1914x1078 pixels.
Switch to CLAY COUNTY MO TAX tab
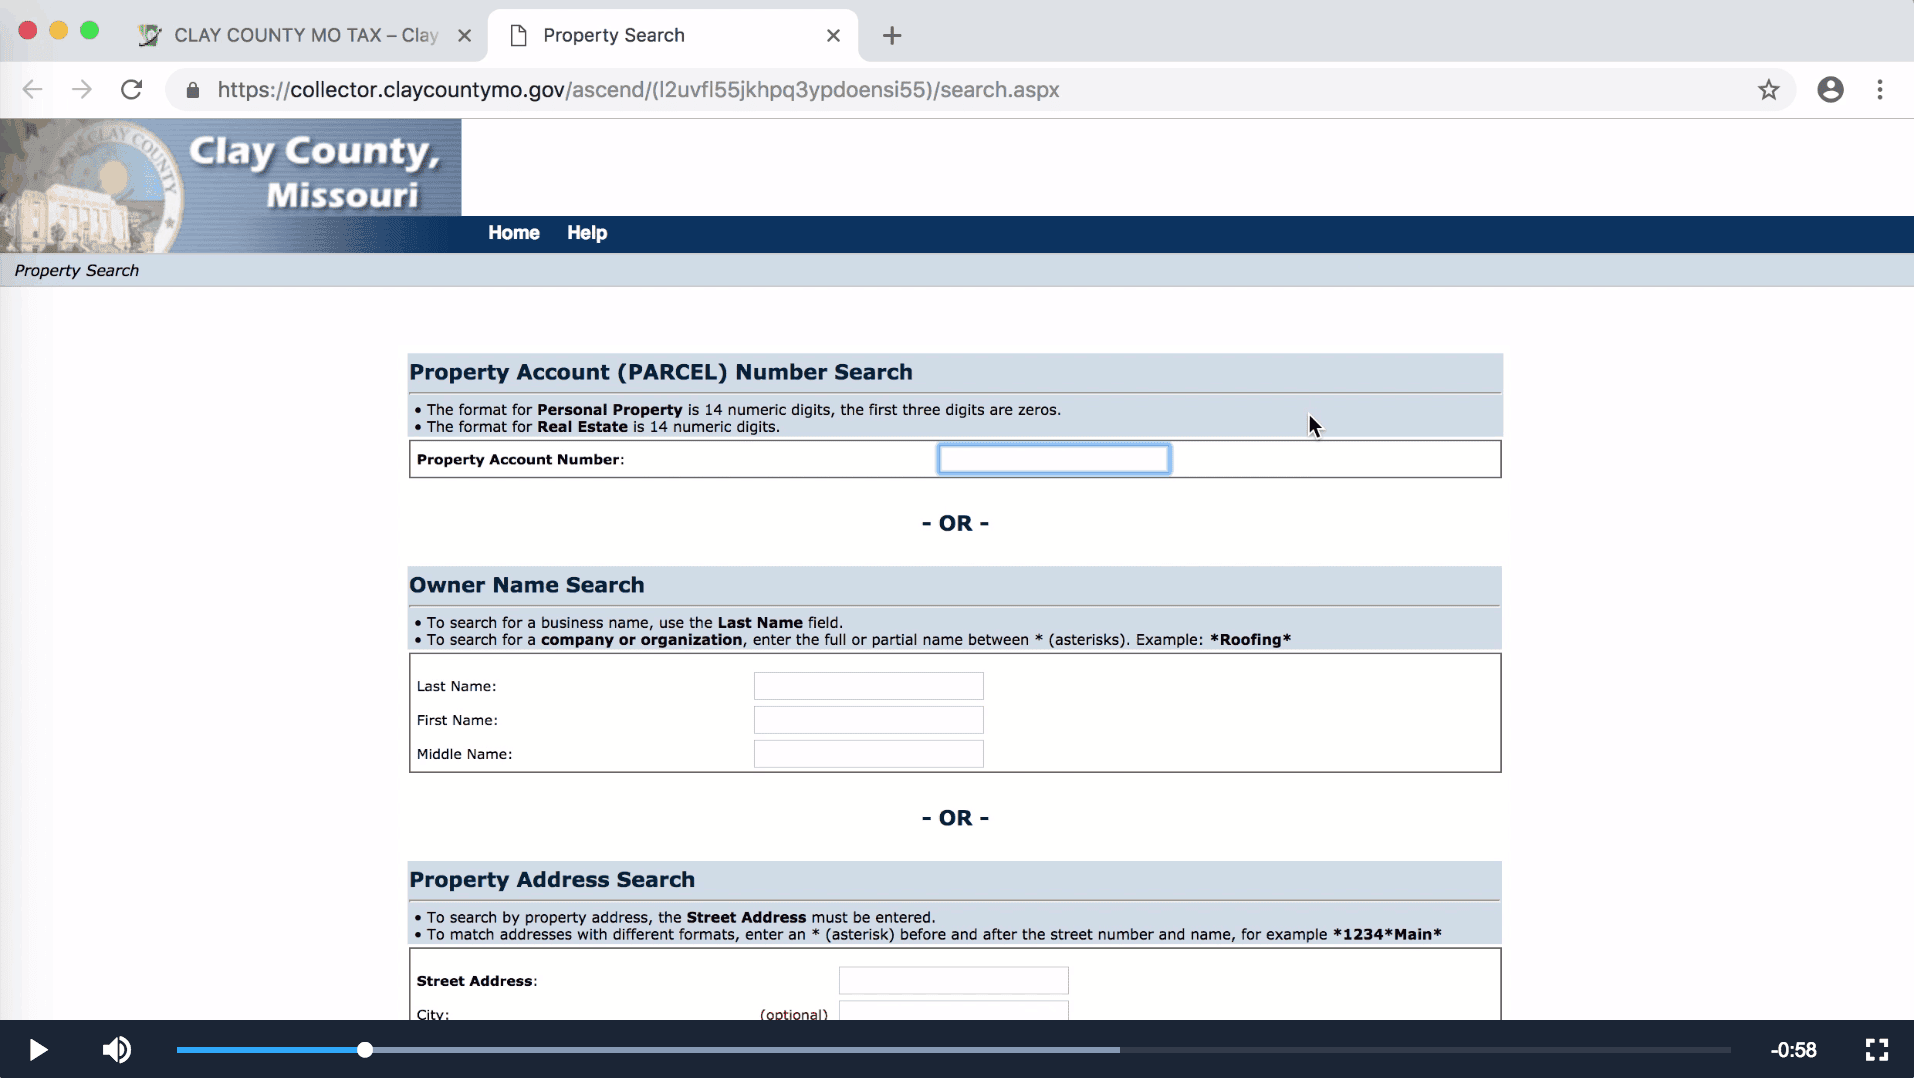[300, 36]
